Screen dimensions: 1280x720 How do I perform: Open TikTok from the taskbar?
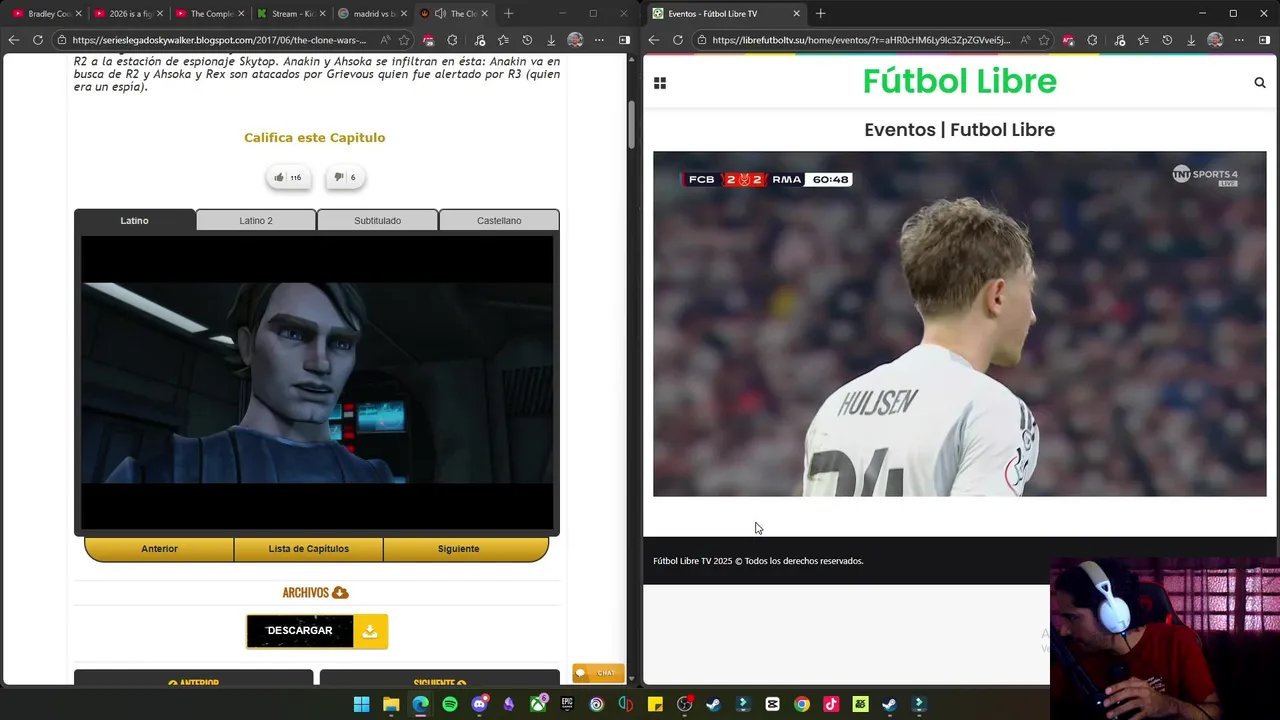[831, 704]
